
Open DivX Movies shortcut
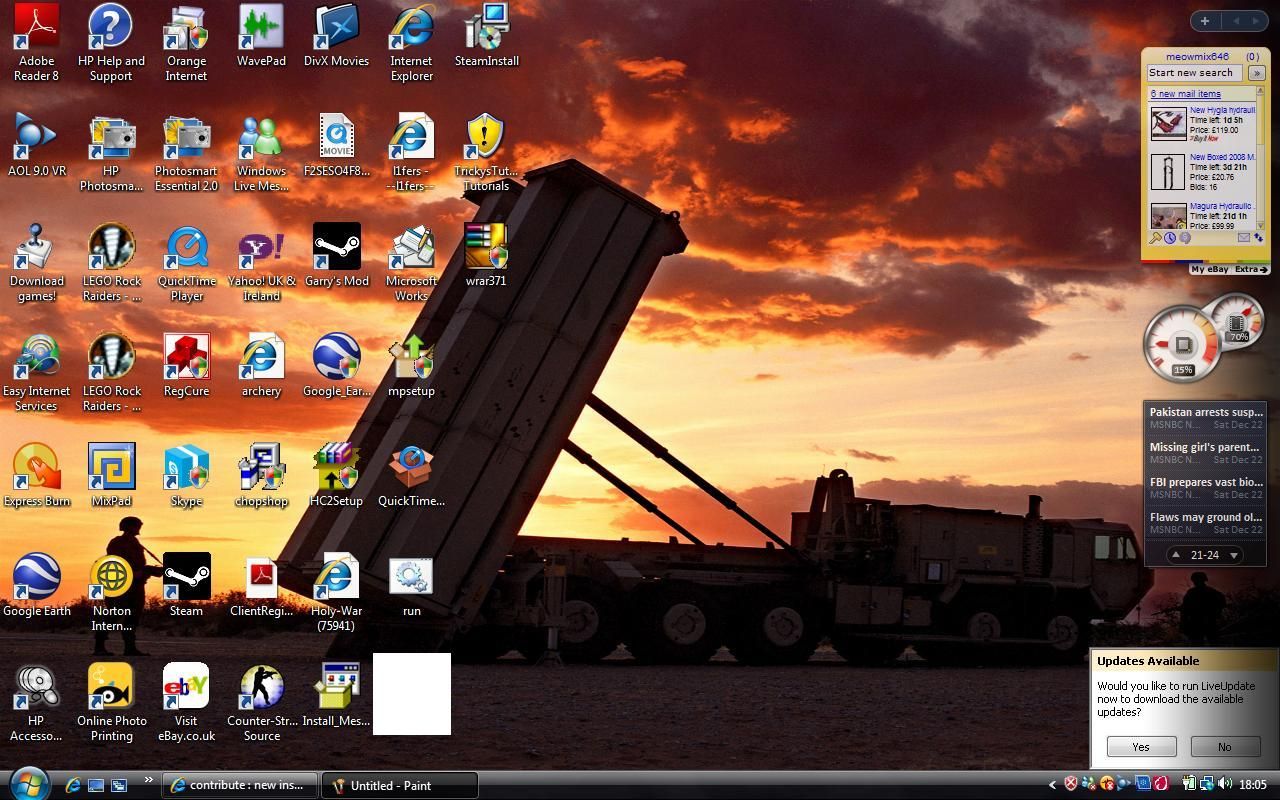[x=336, y=36]
